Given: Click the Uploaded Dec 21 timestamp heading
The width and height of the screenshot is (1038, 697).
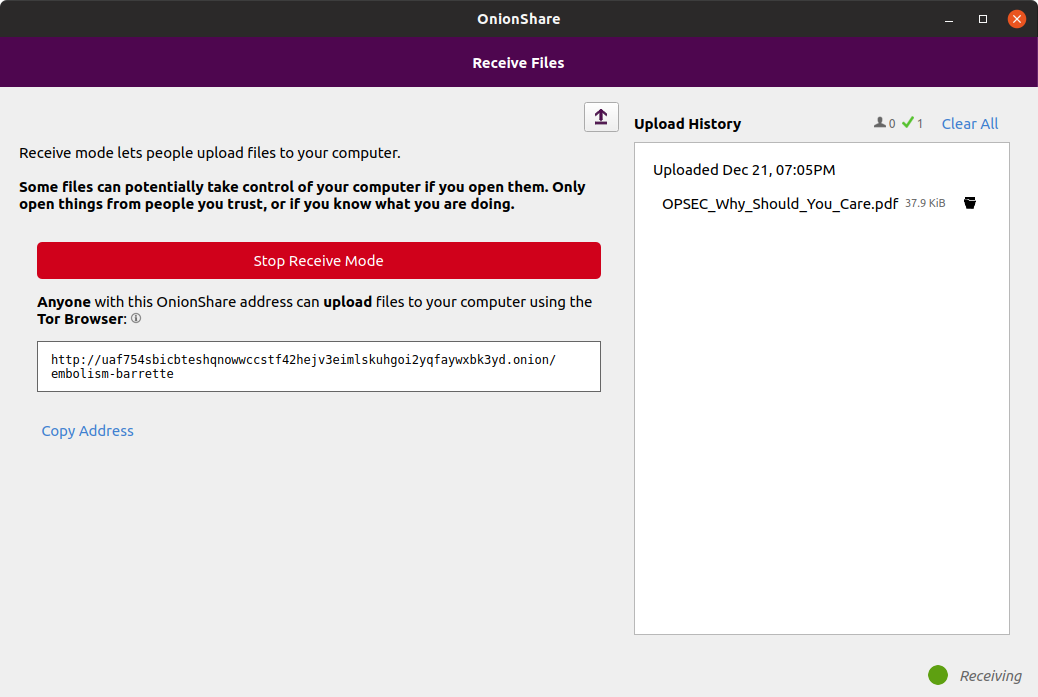Looking at the screenshot, I should (x=746, y=169).
